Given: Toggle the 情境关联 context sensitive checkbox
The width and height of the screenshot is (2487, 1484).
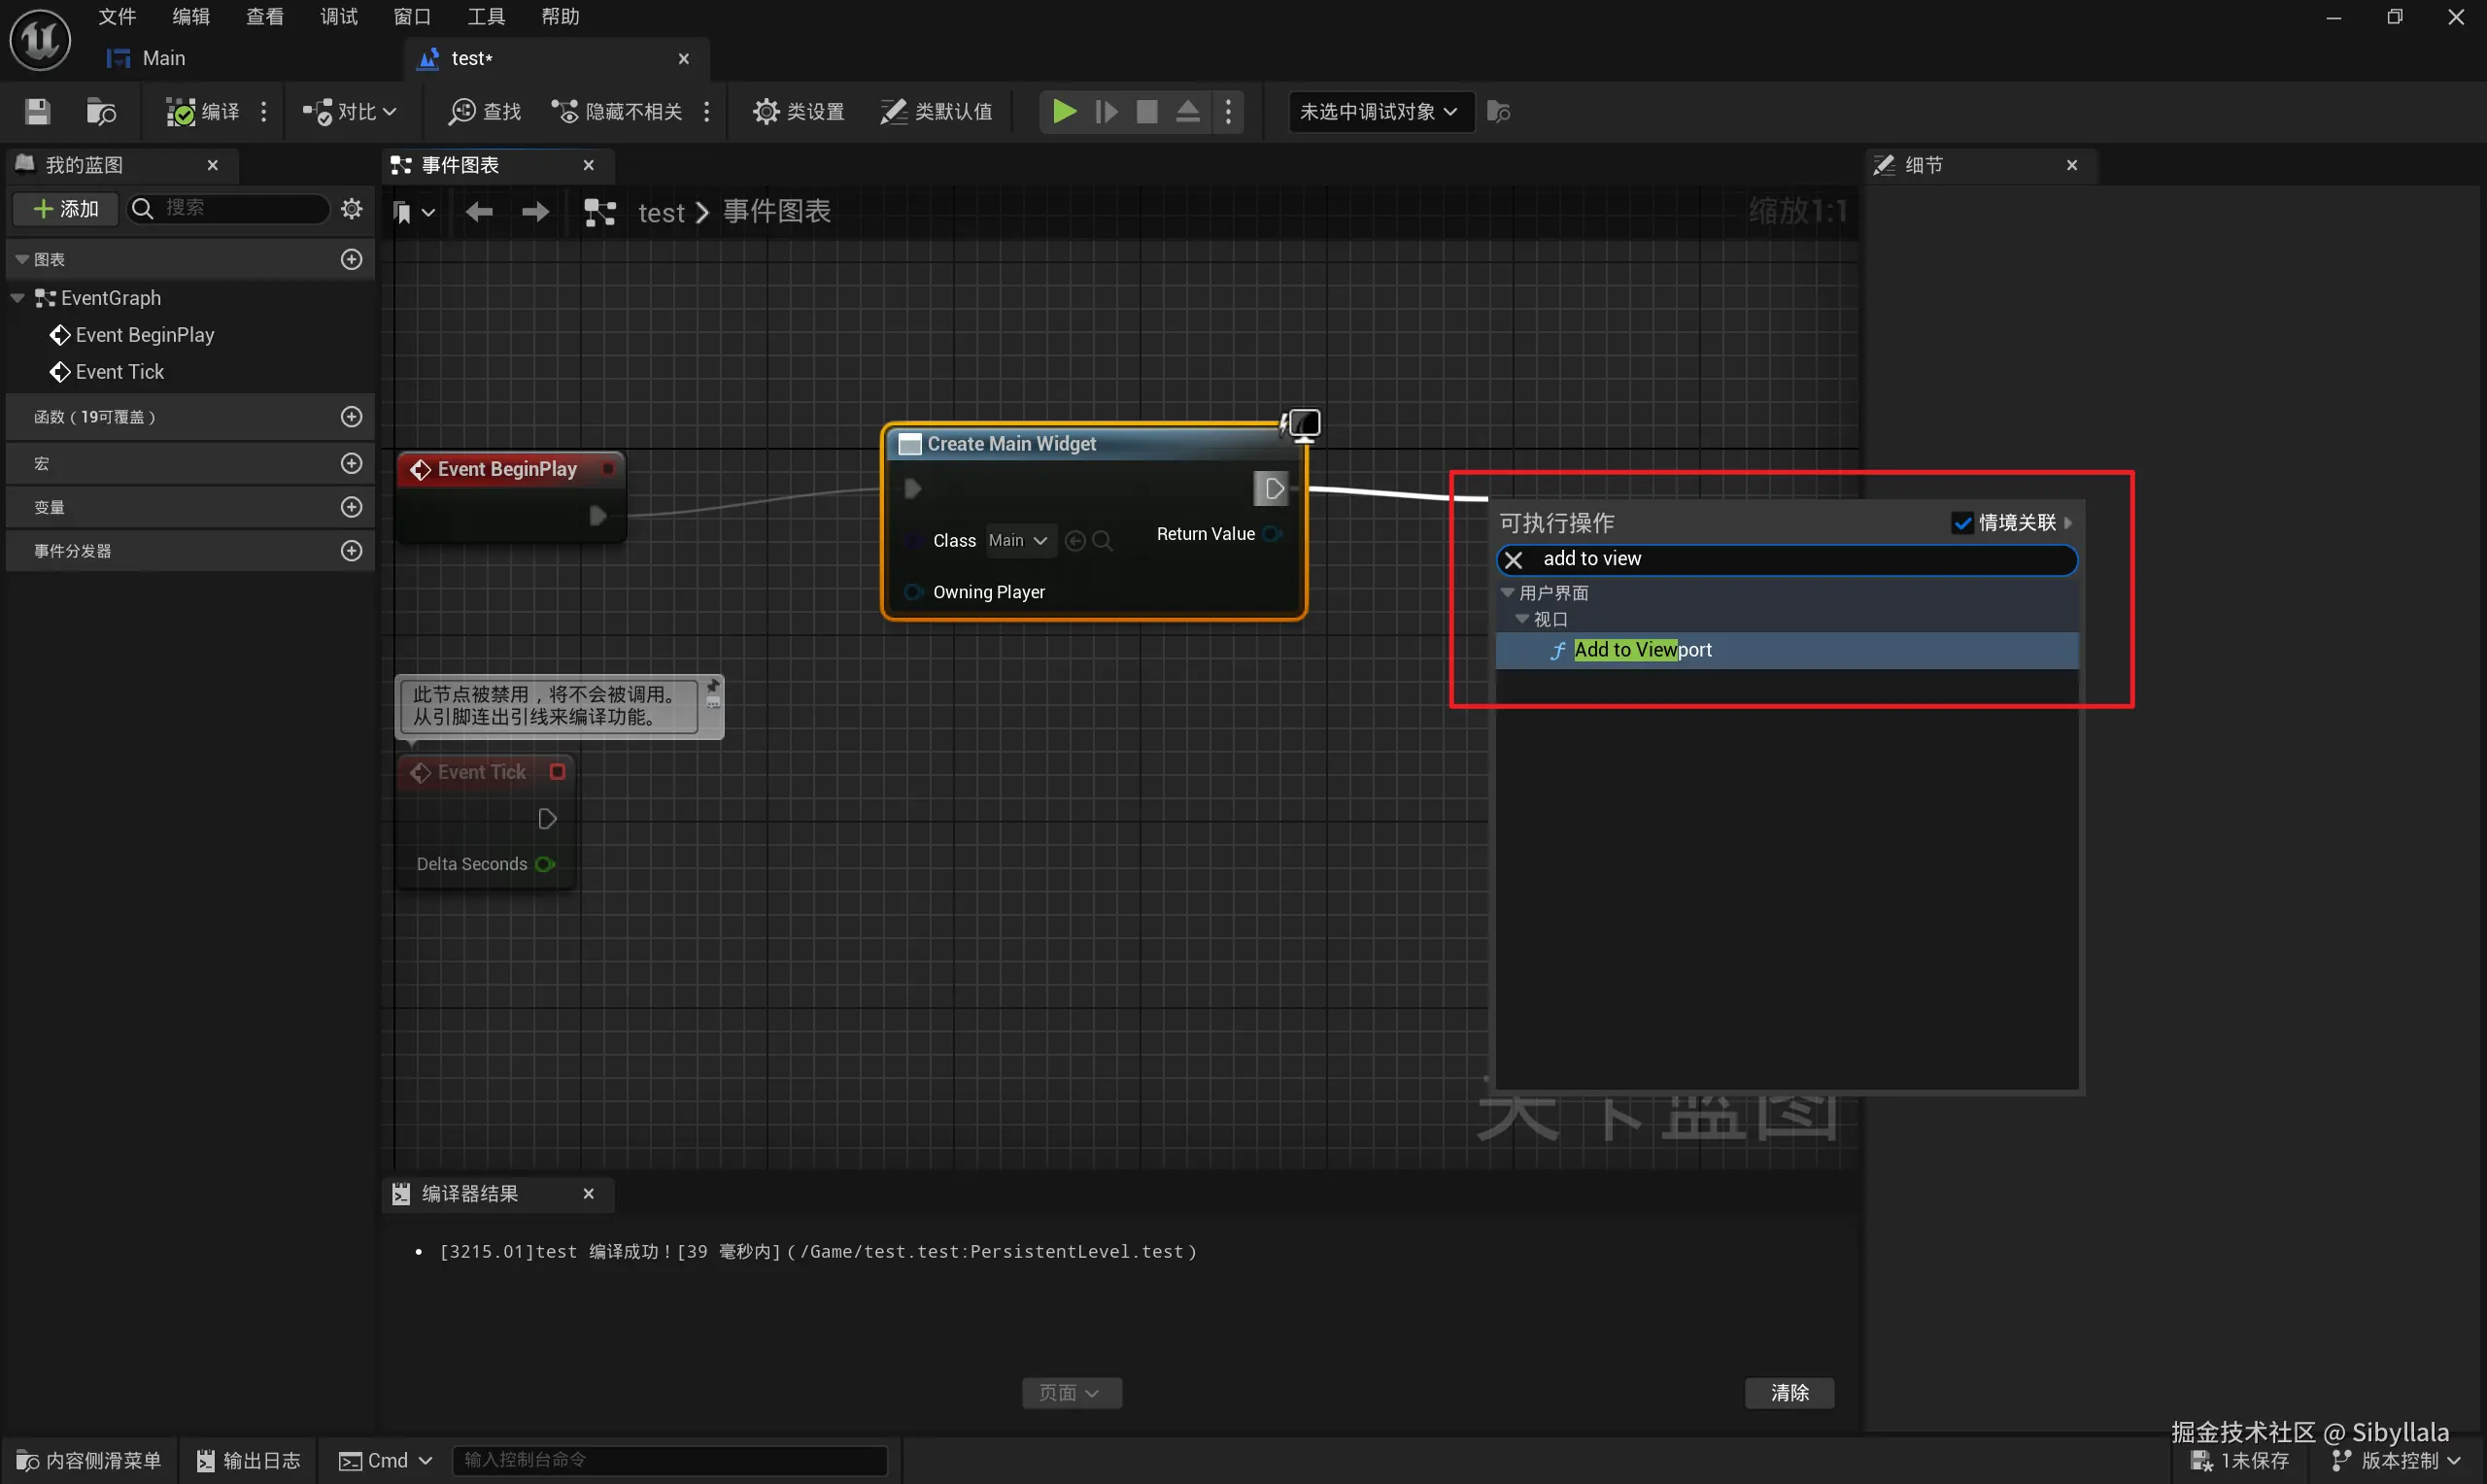Looking at the screenshot, I should pos(1962,523).
